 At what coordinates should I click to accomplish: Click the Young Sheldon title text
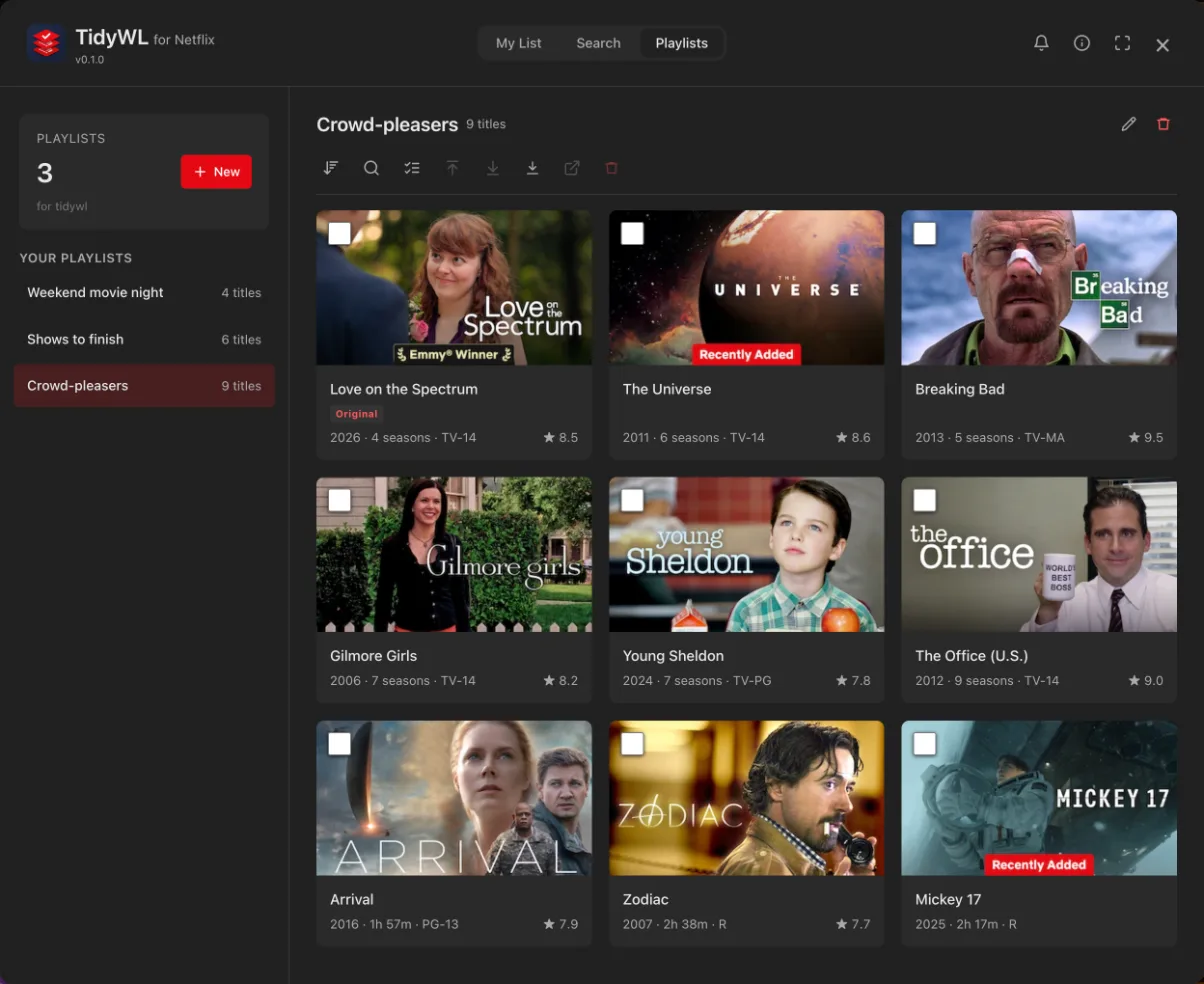[673, 656]
